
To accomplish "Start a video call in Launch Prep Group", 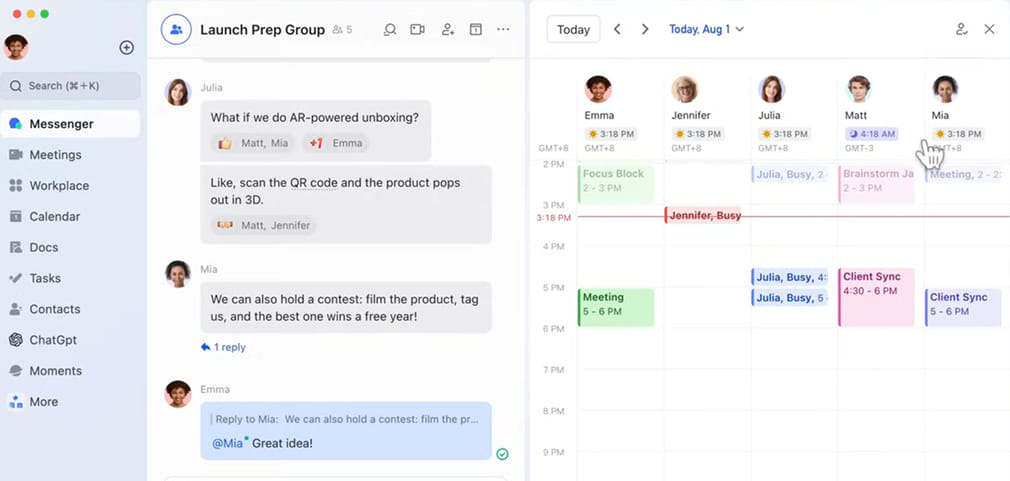I will pos(418,30).
